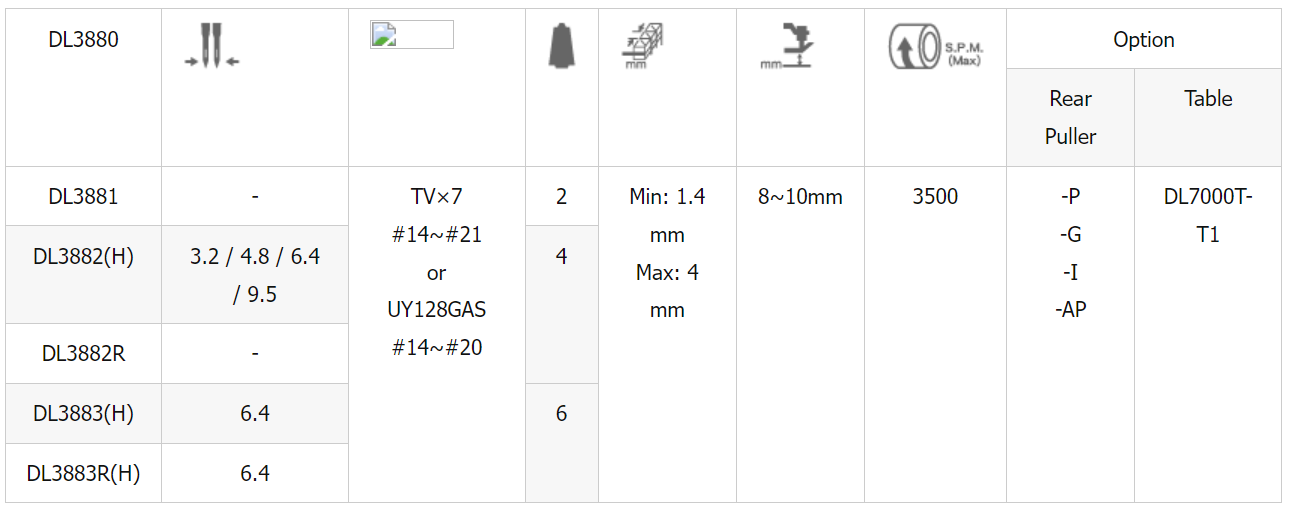The width and height of the screenshot is (1291, 512).
Task: Select the DL3883(H) model cell
Action: [x=84, y=414]
